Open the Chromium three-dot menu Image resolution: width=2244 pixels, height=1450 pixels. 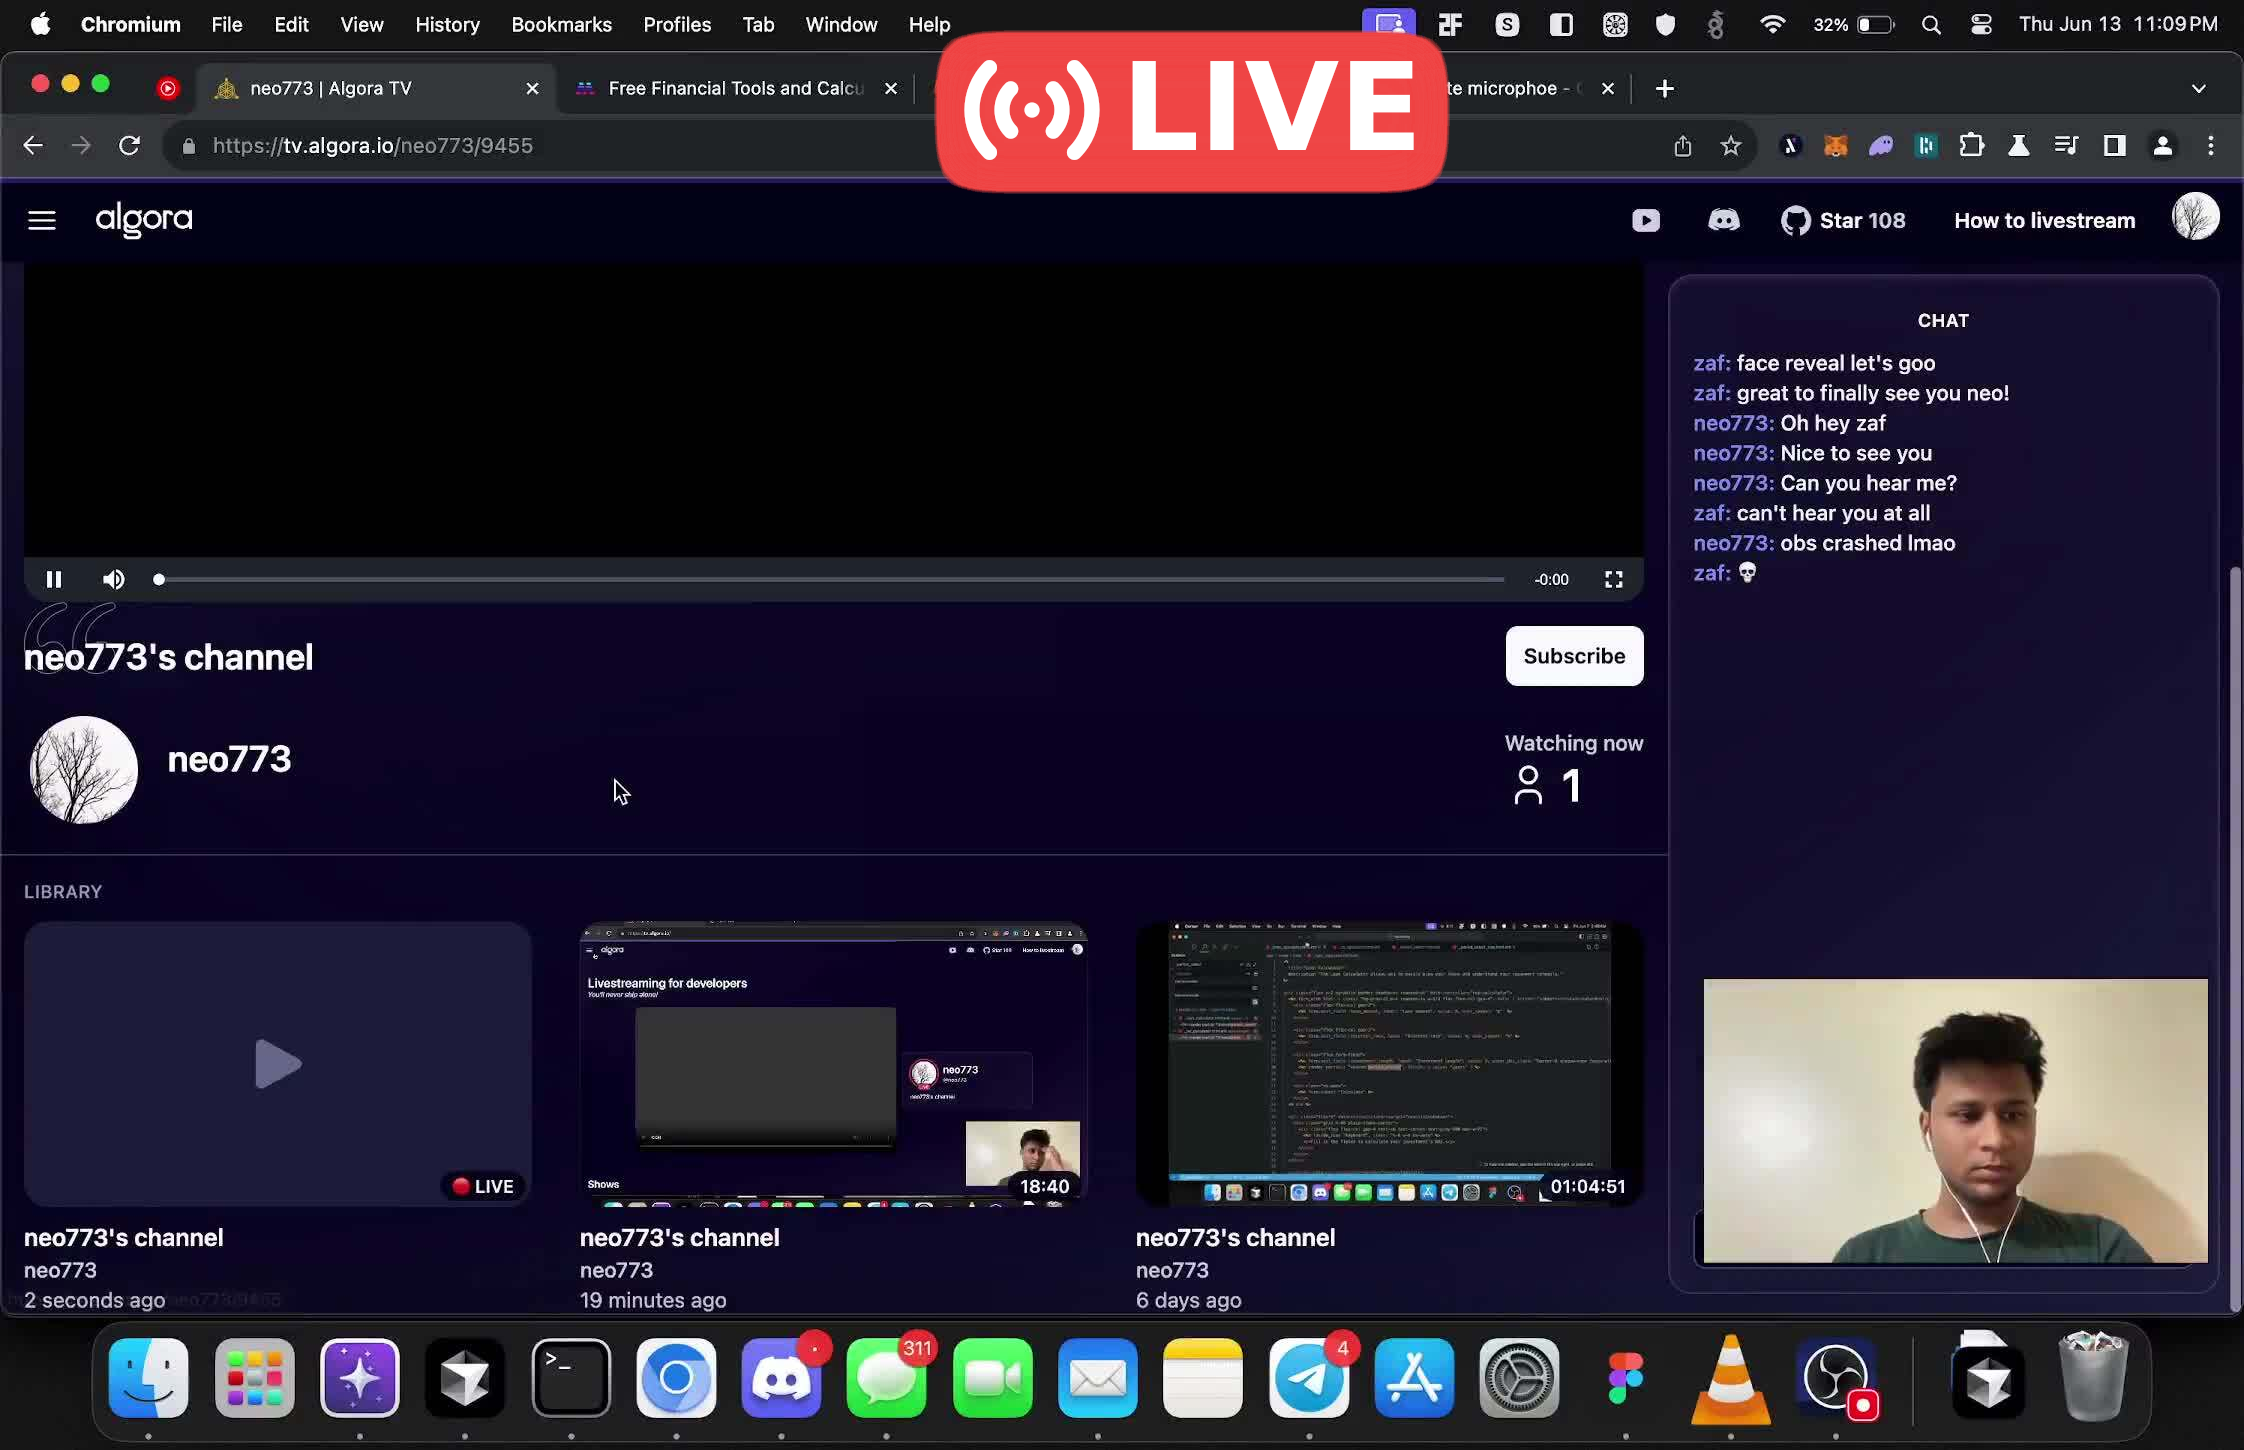(x=2210, y=146)
